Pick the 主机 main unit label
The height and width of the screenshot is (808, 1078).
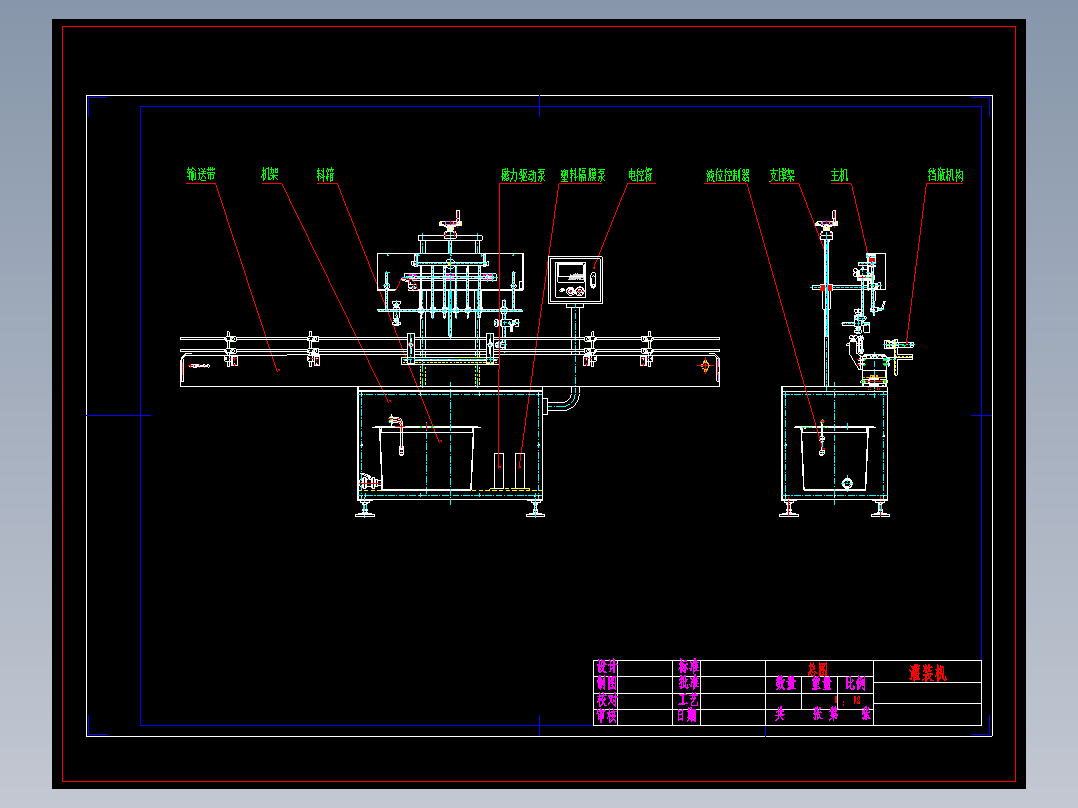tap(839, 175)
